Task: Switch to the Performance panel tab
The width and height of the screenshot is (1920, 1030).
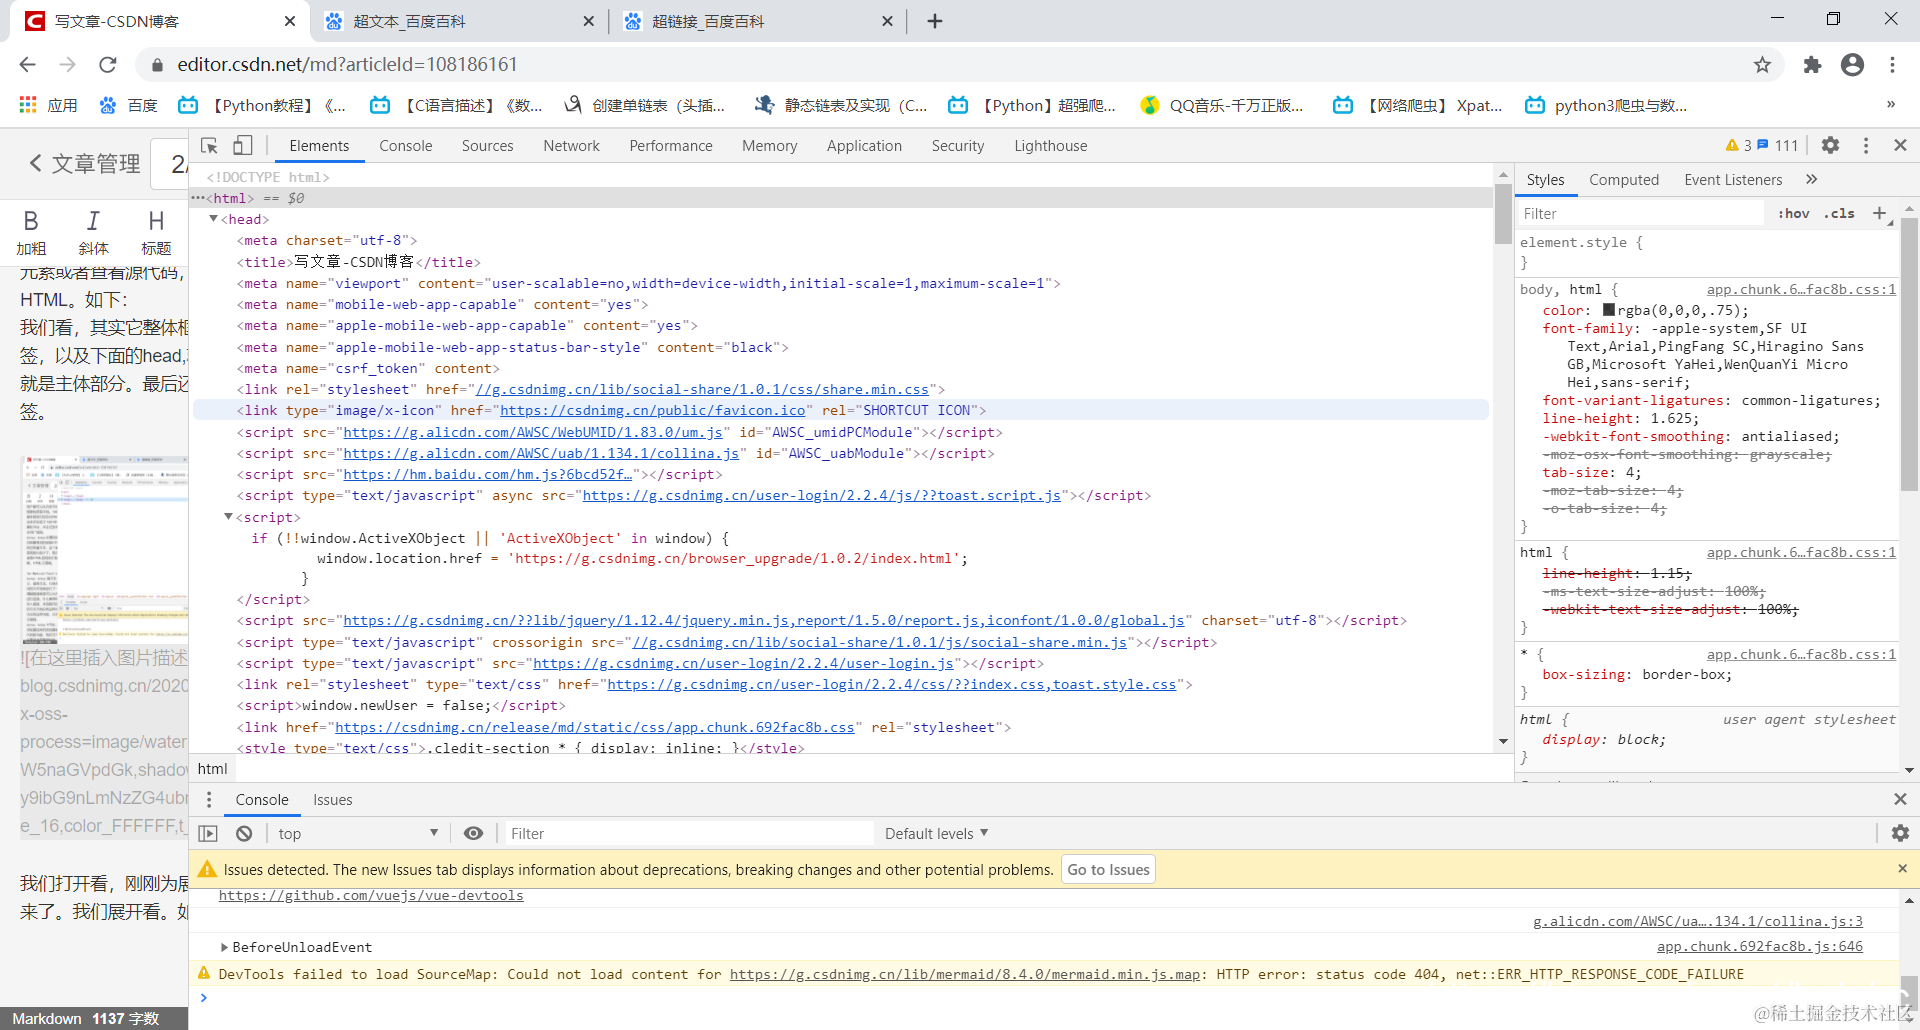Action: click(671, 145)
